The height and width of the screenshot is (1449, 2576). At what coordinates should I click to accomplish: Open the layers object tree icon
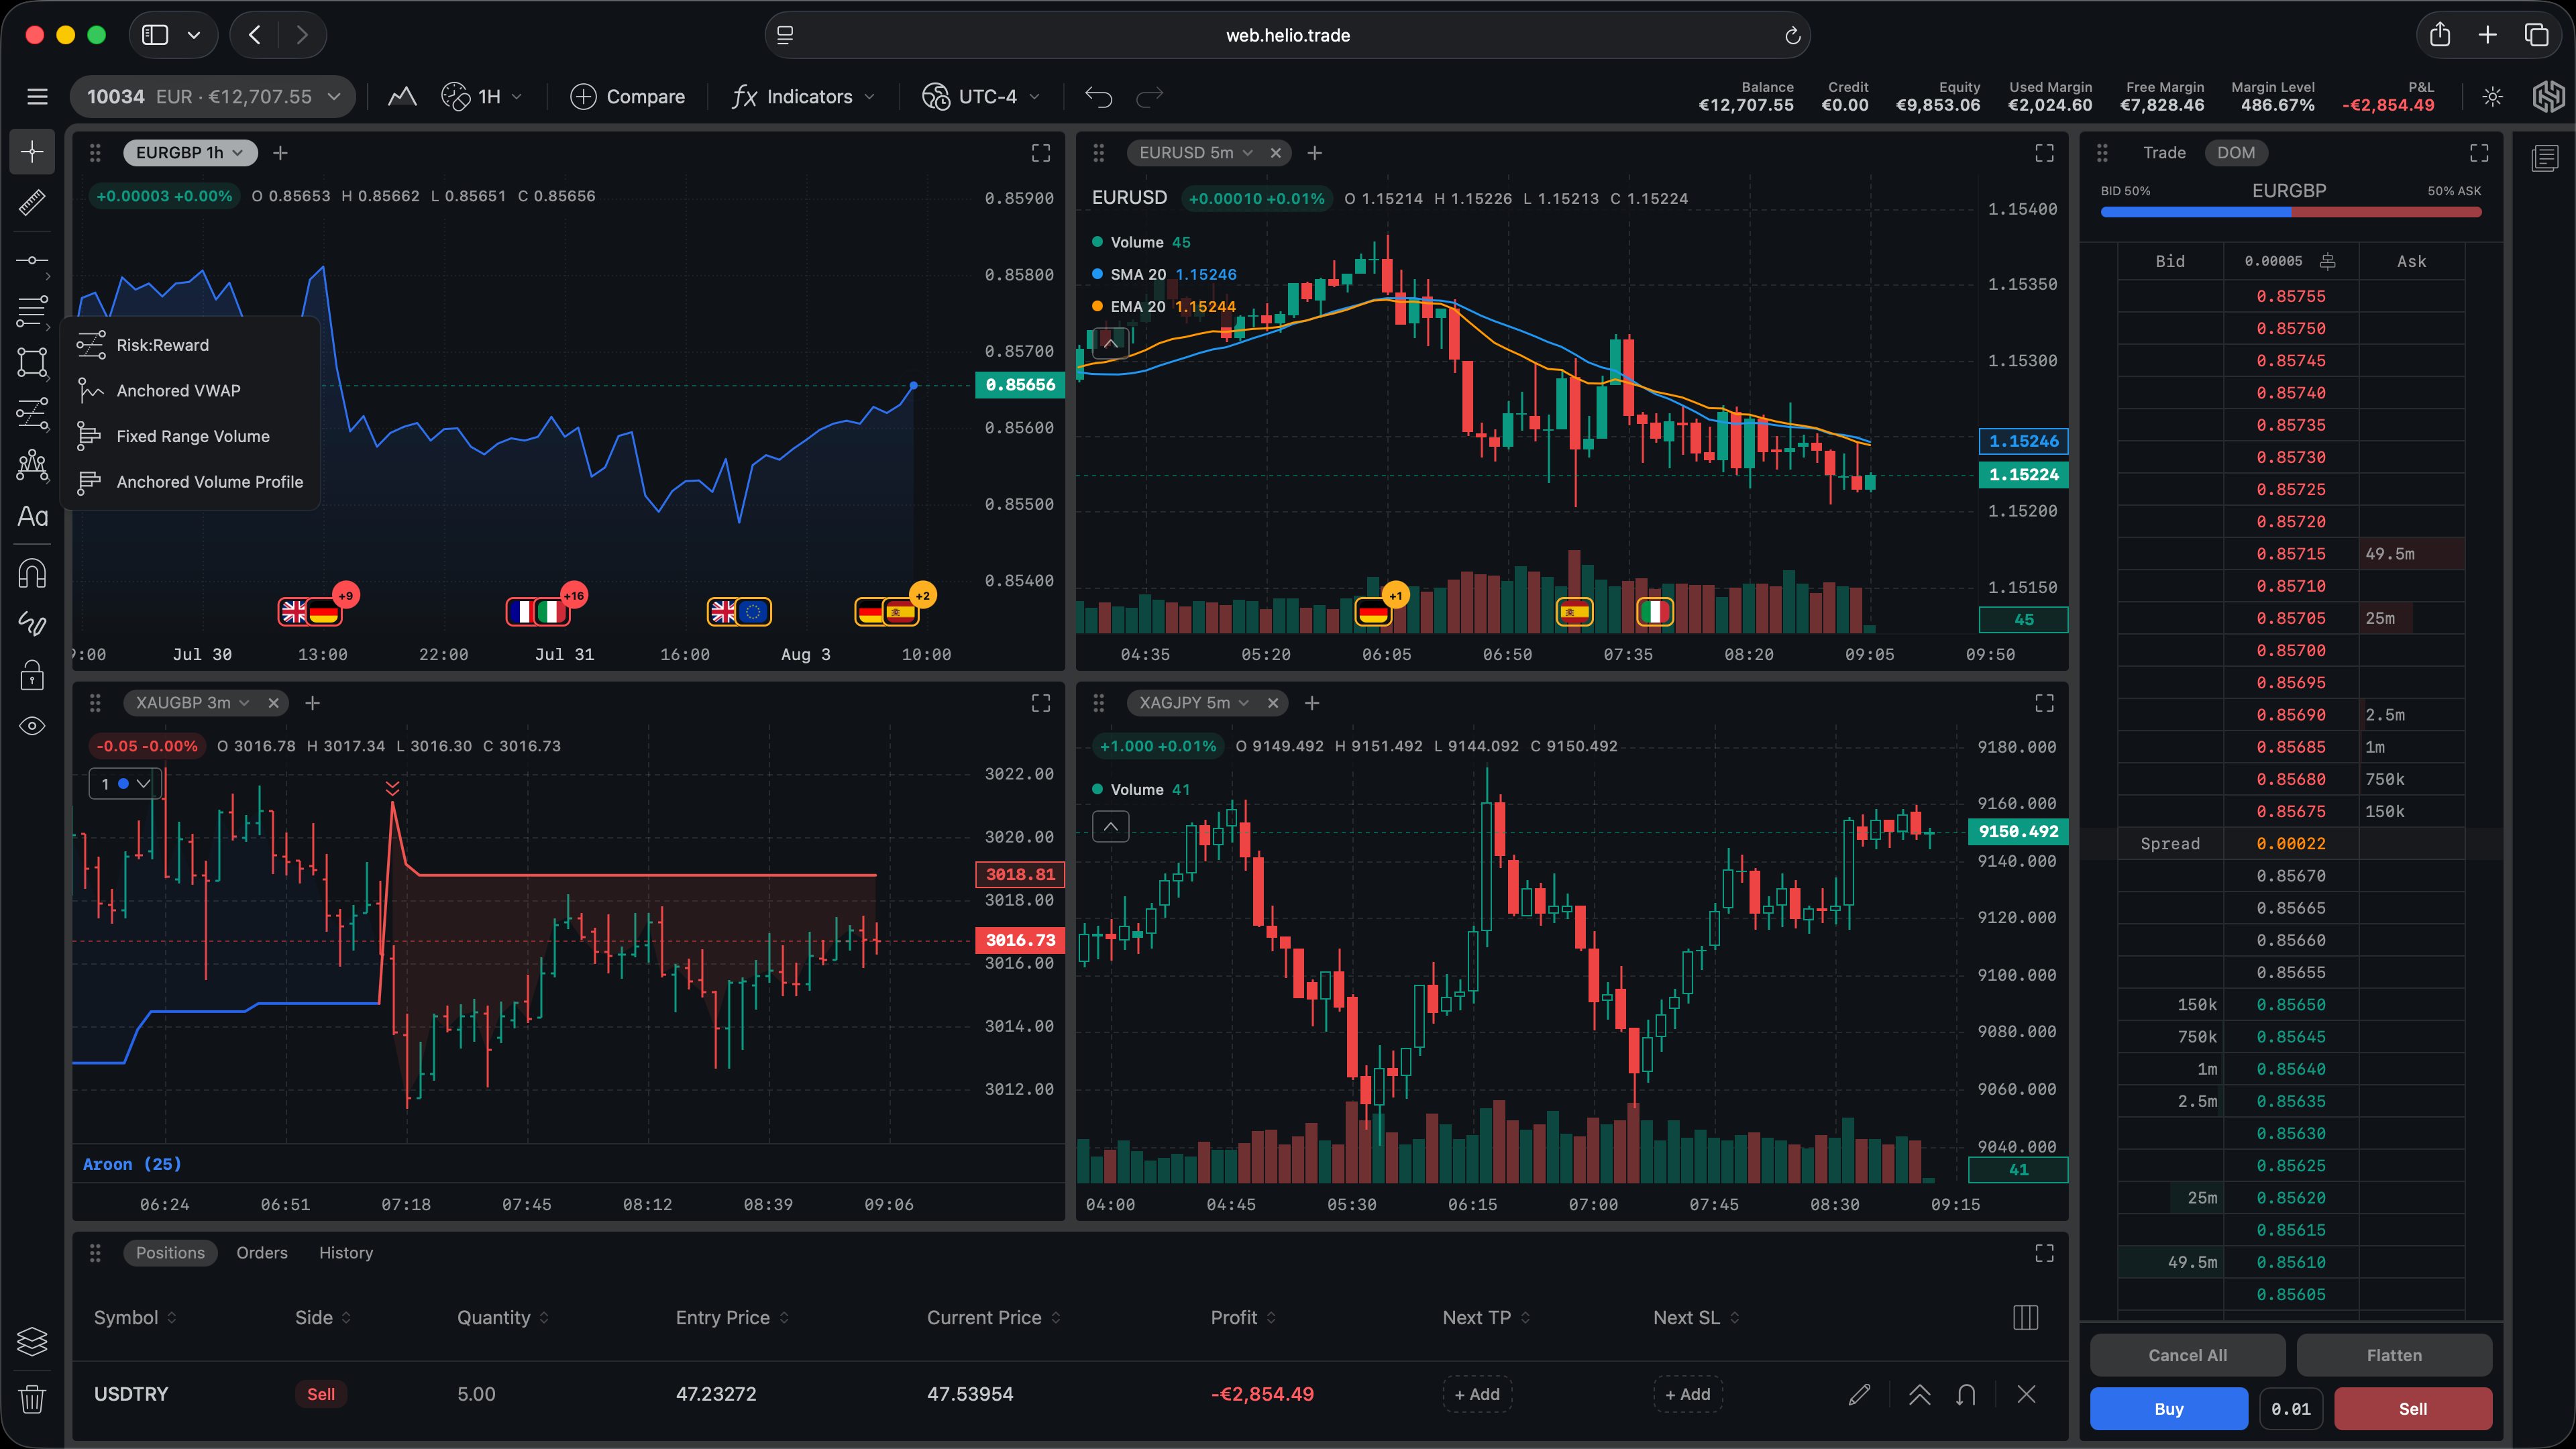tap(32, 1341)
